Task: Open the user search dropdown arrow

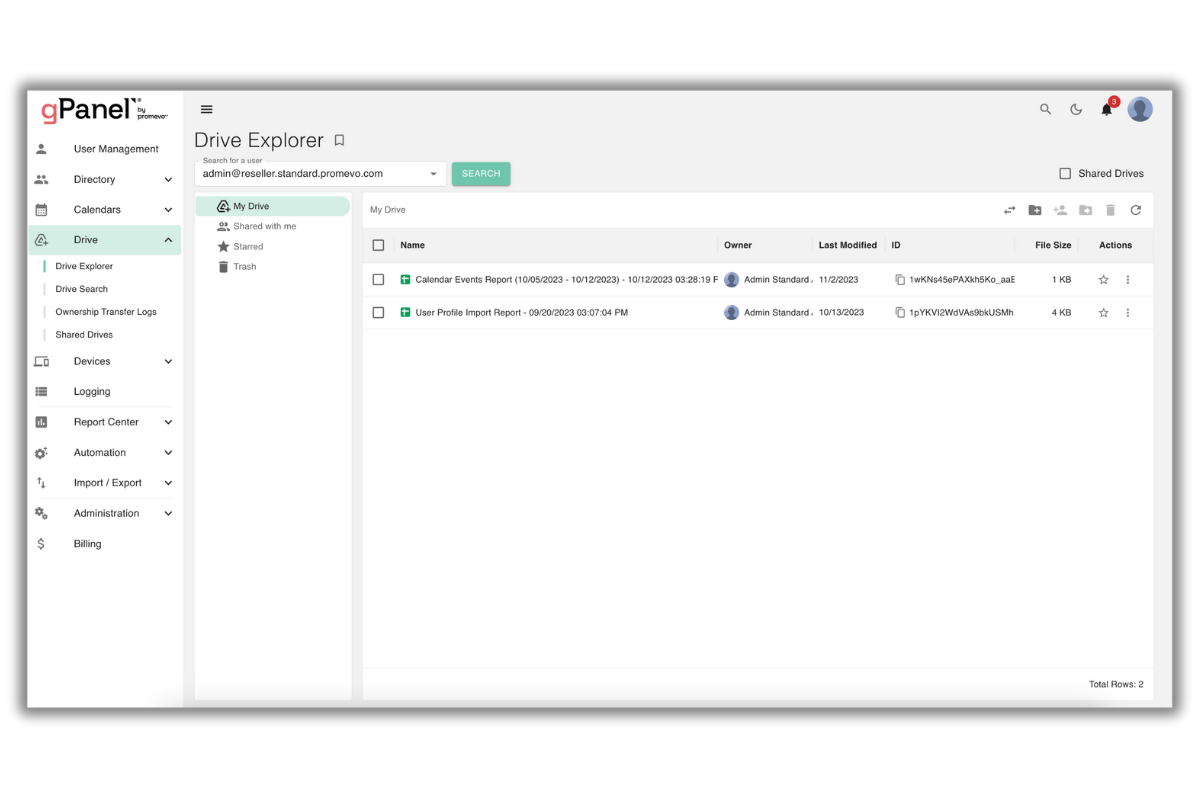Action: tap(434, 174)
